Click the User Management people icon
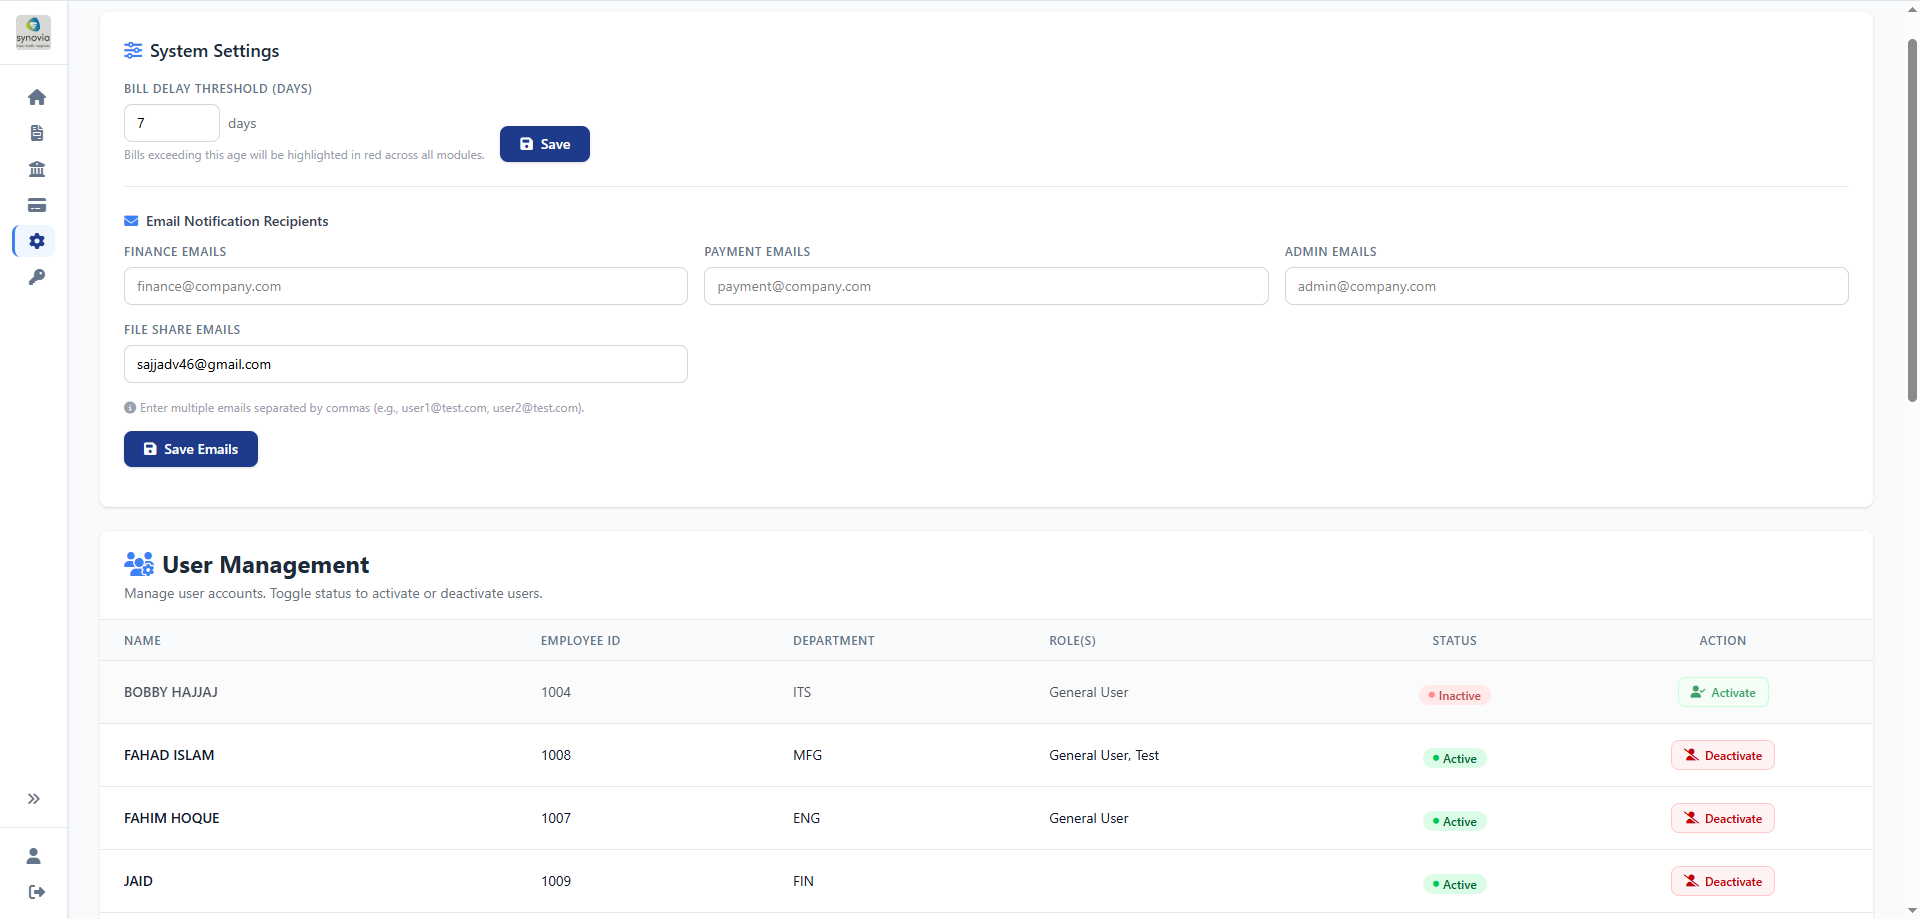 139,564
